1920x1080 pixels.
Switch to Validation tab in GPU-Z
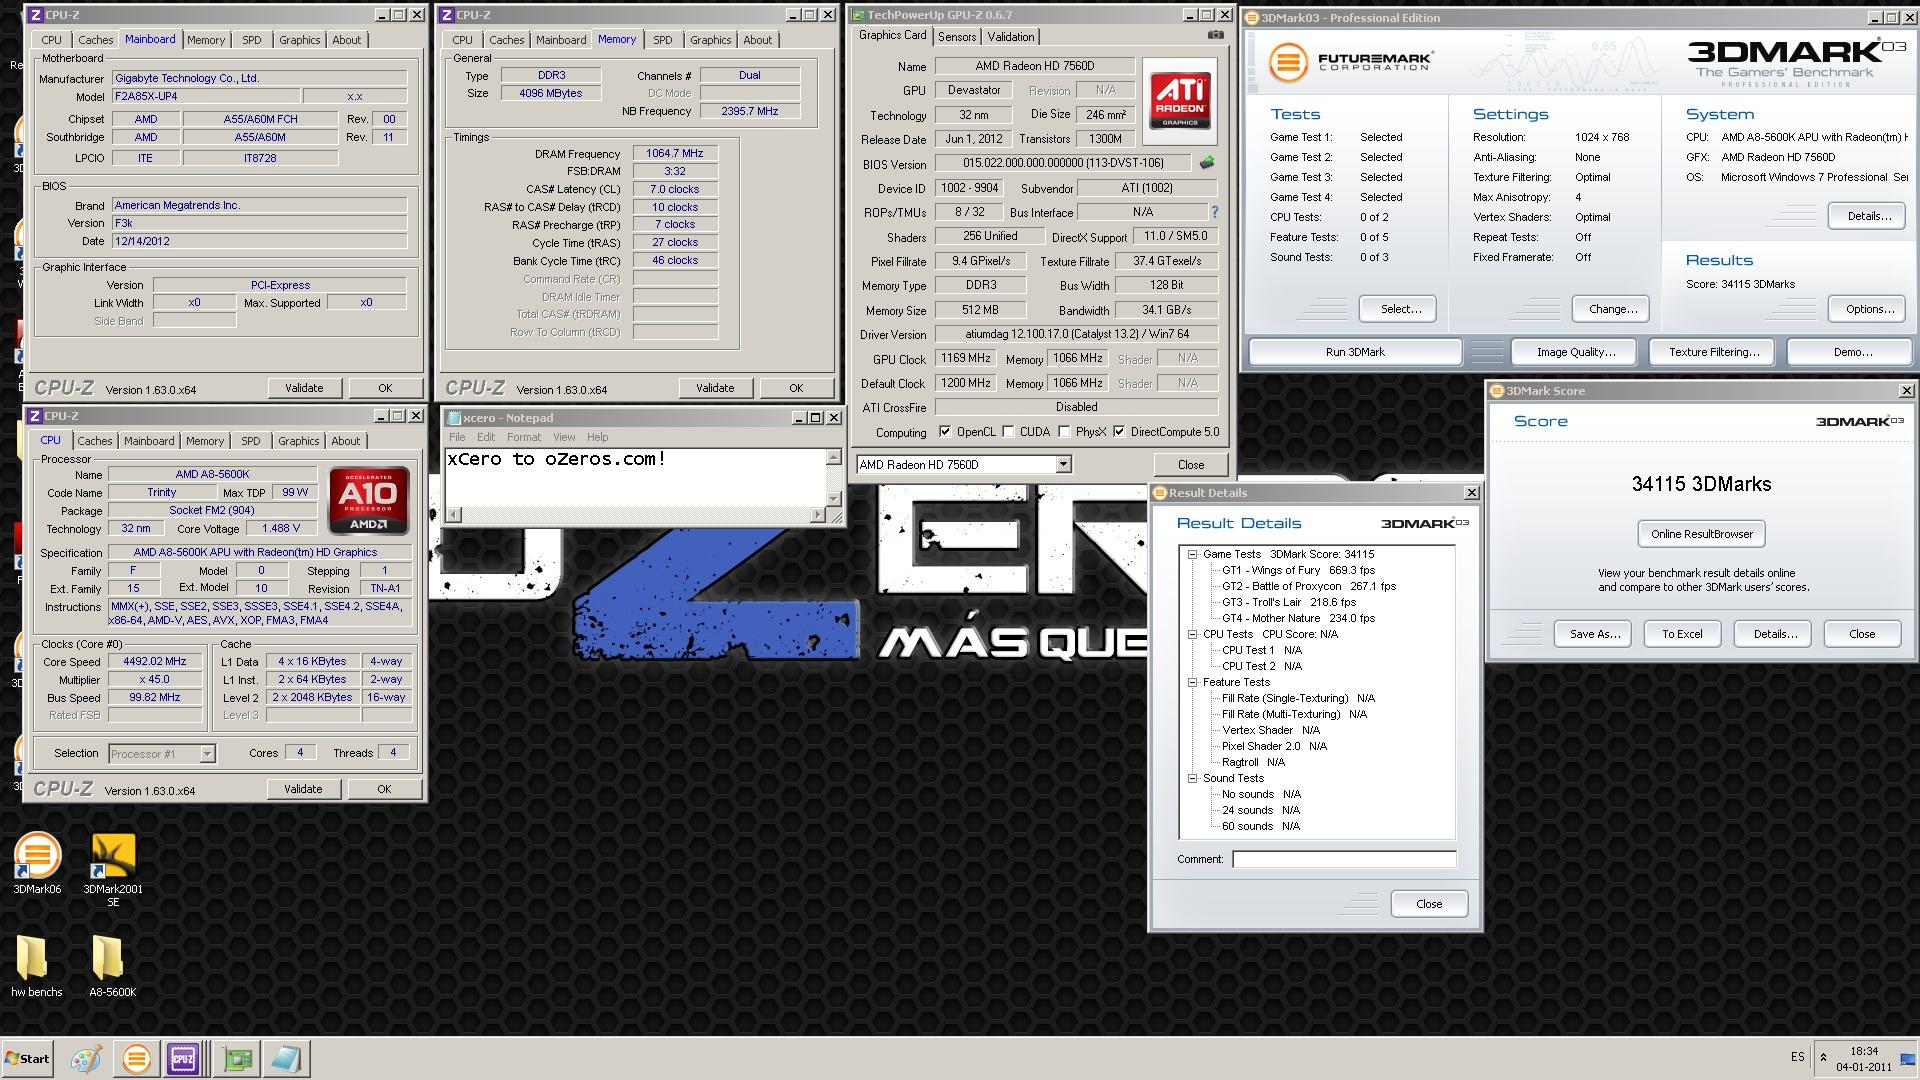pyautogui.click(x=1011, y=37)
